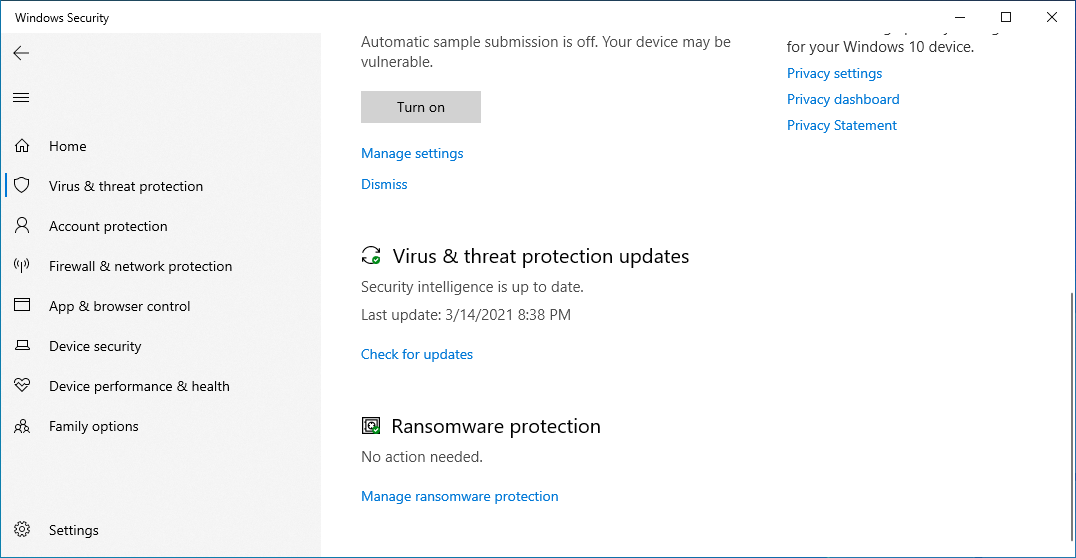Click the back arrow icon
Viewport: 1076px width, 558px height.
[21, 53]
